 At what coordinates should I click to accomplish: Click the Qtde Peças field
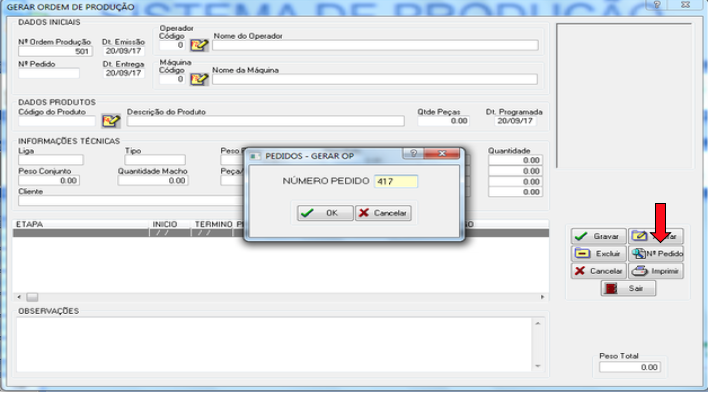click(x=443, y=121)
